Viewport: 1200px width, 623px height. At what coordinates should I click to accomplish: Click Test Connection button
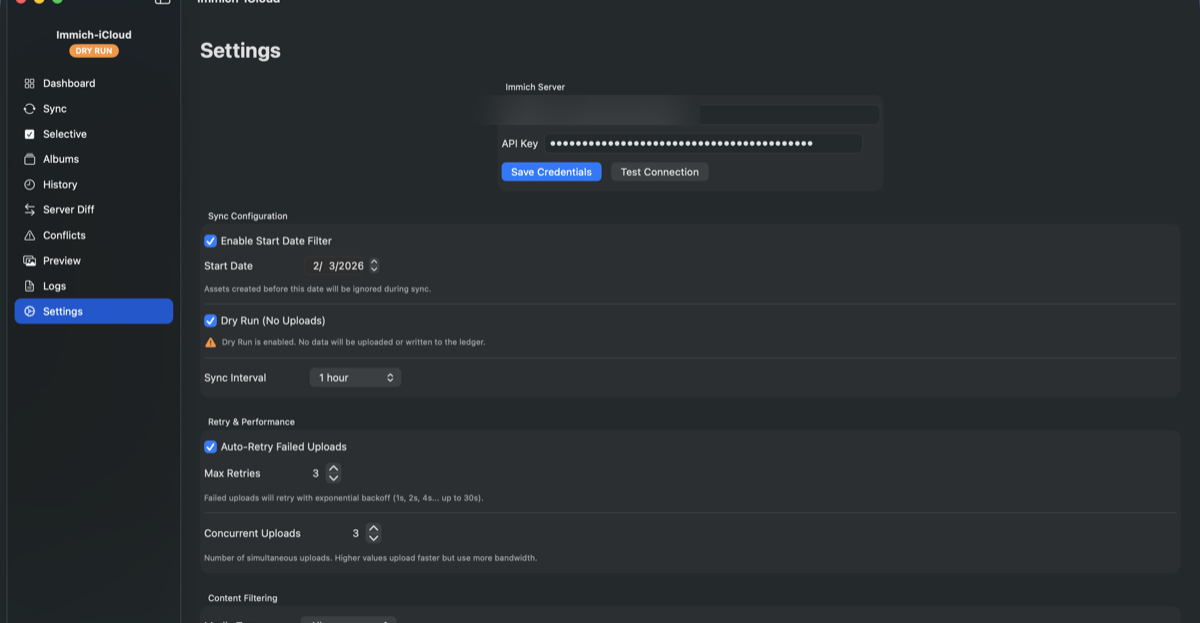[x=660, y=172]
